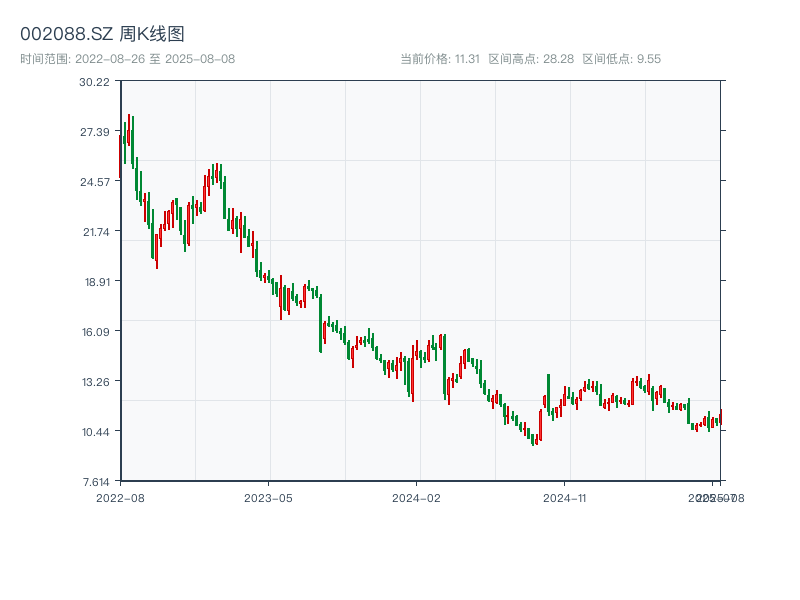Click the 2024-02 x-axis date label

[x=416, y=497]
